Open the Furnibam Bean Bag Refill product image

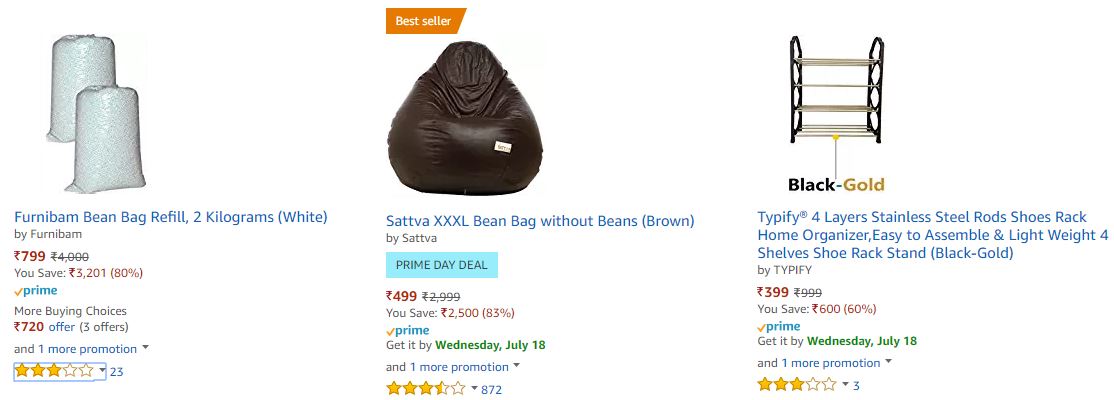[96, 114]
